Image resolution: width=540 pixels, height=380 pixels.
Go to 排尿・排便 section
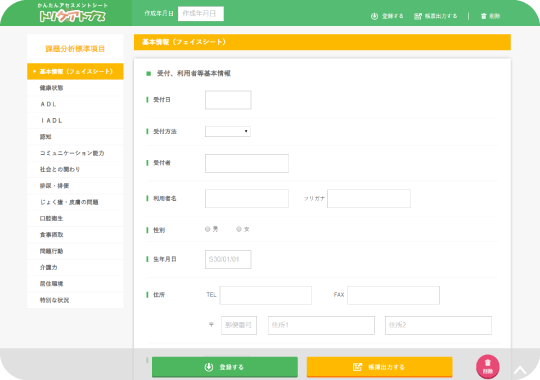[x=75, y=186]
